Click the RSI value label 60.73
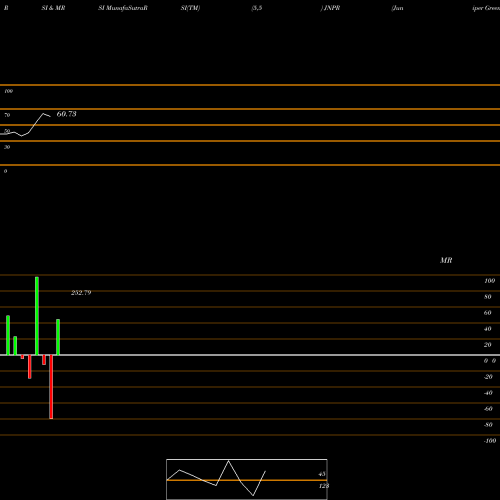The width and height of the screenshot is (500, 500). (x=66, y=114)
